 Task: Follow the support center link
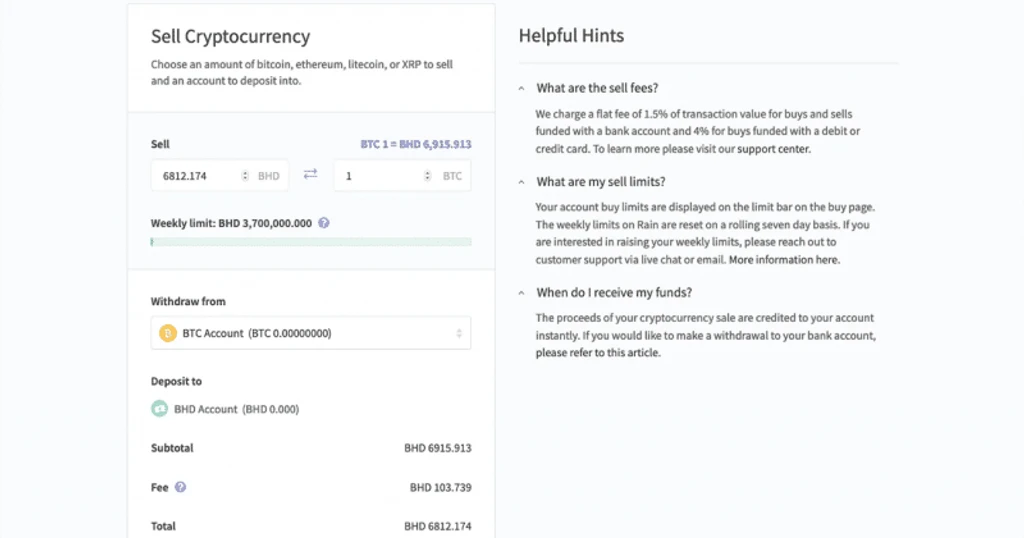(773, 149)
